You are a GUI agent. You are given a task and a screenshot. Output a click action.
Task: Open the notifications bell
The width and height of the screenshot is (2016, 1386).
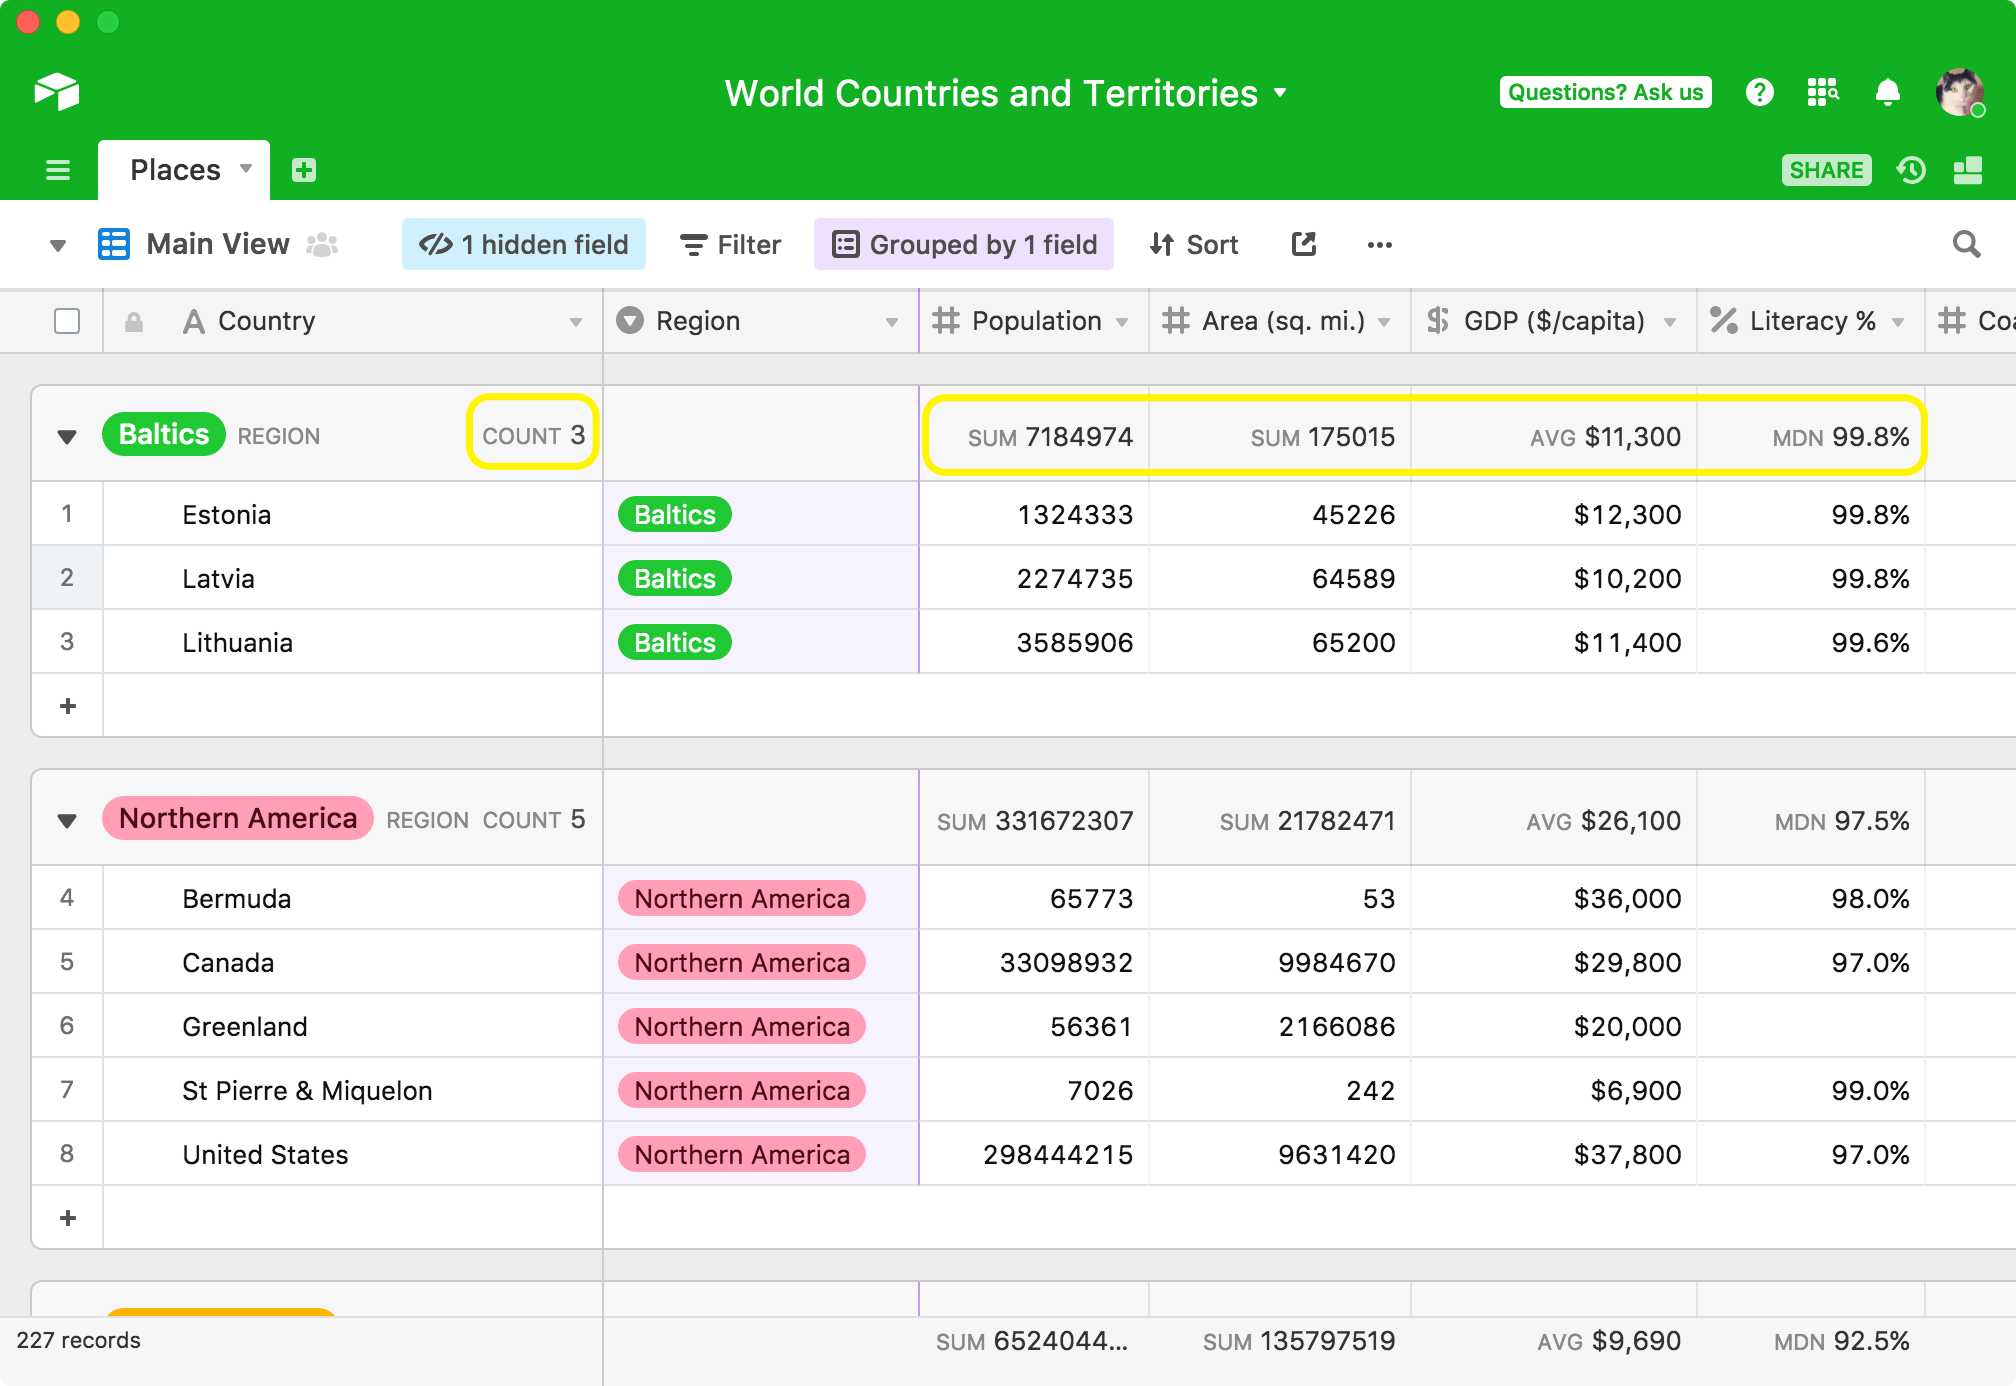1889,92
